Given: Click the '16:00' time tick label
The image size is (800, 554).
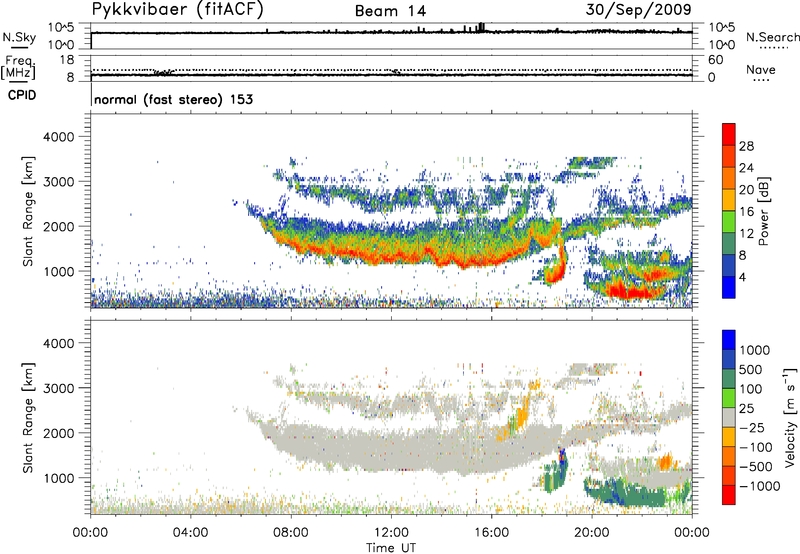Looking at the screenshot, I should (492, 533).
